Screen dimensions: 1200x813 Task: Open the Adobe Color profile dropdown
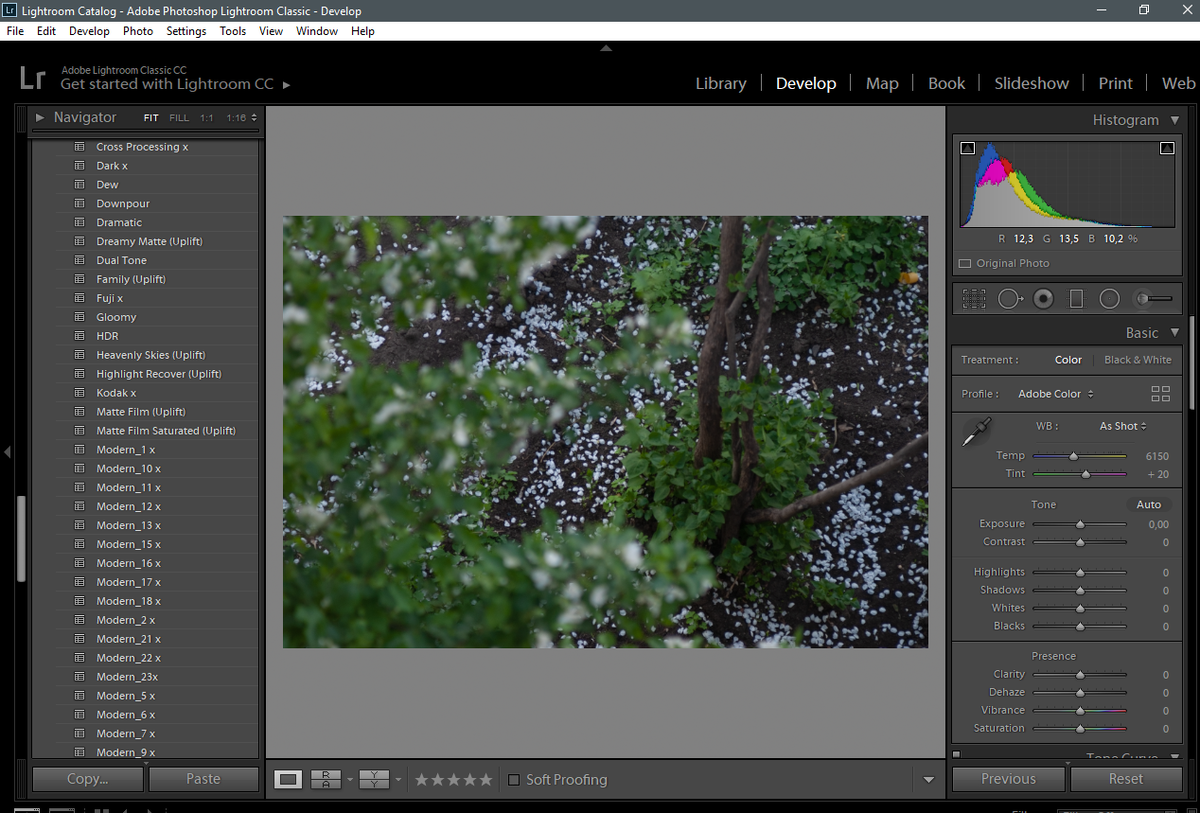[1056, 394]
